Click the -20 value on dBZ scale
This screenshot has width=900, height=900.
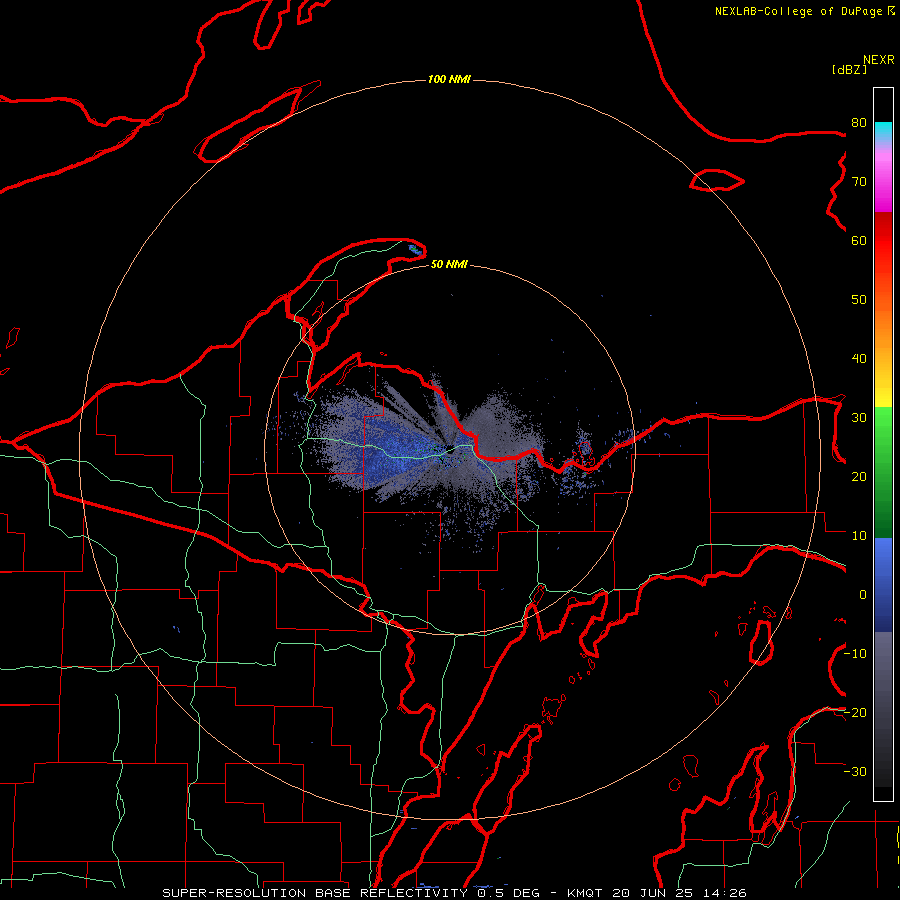point(855,712)
